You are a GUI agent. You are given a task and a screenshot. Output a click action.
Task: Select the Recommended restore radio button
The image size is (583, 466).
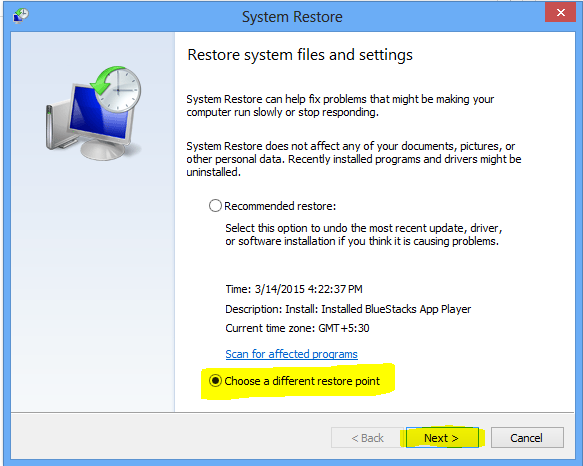(x=215, y=206)
